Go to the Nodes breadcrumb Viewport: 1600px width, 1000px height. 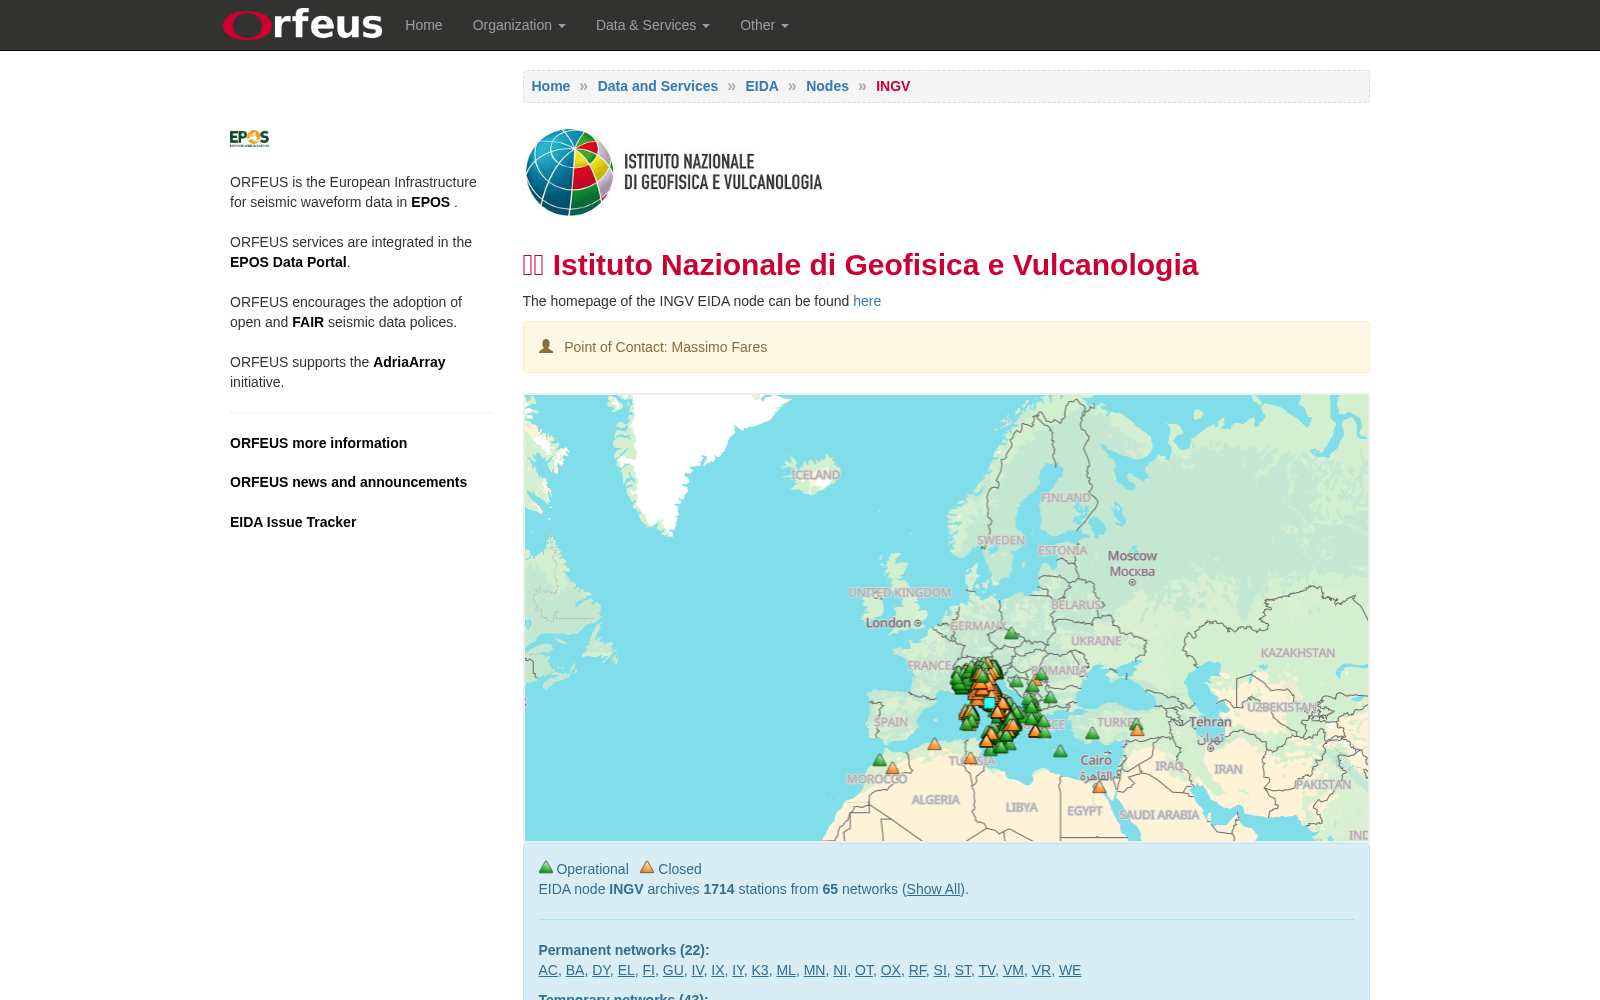coord(827,86)
